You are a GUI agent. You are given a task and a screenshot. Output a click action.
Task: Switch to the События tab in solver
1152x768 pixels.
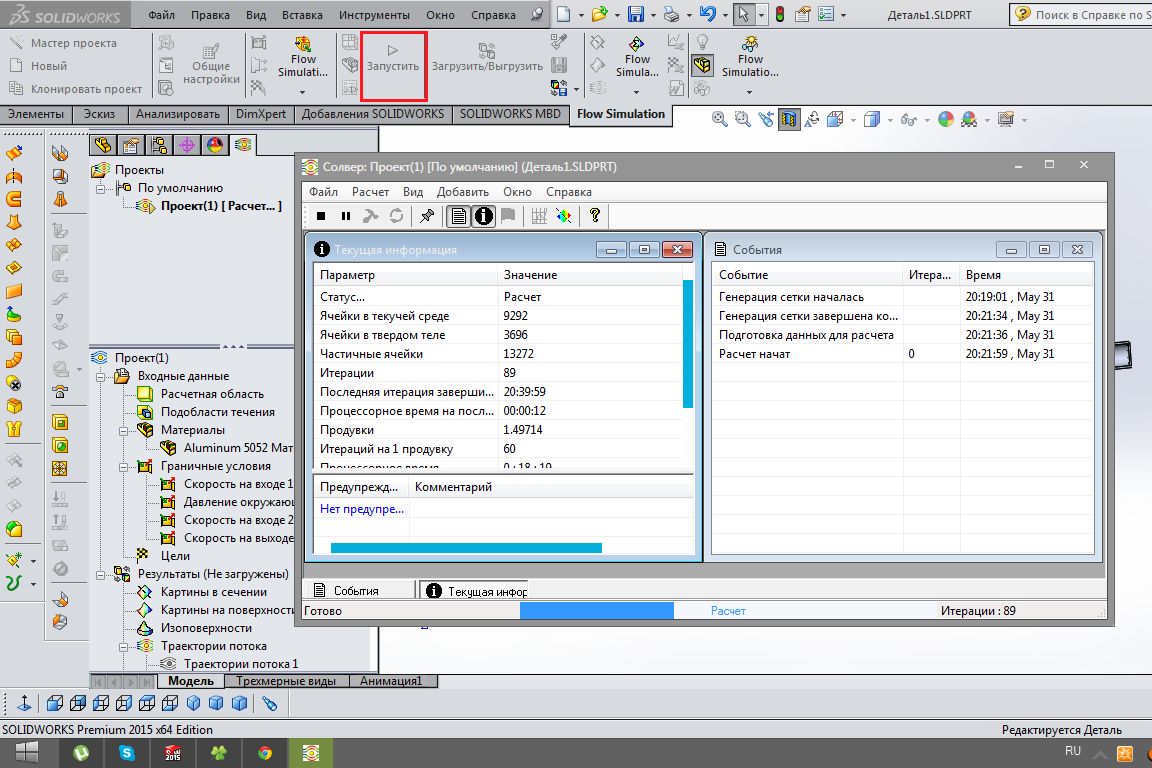(x=361, y=590)
